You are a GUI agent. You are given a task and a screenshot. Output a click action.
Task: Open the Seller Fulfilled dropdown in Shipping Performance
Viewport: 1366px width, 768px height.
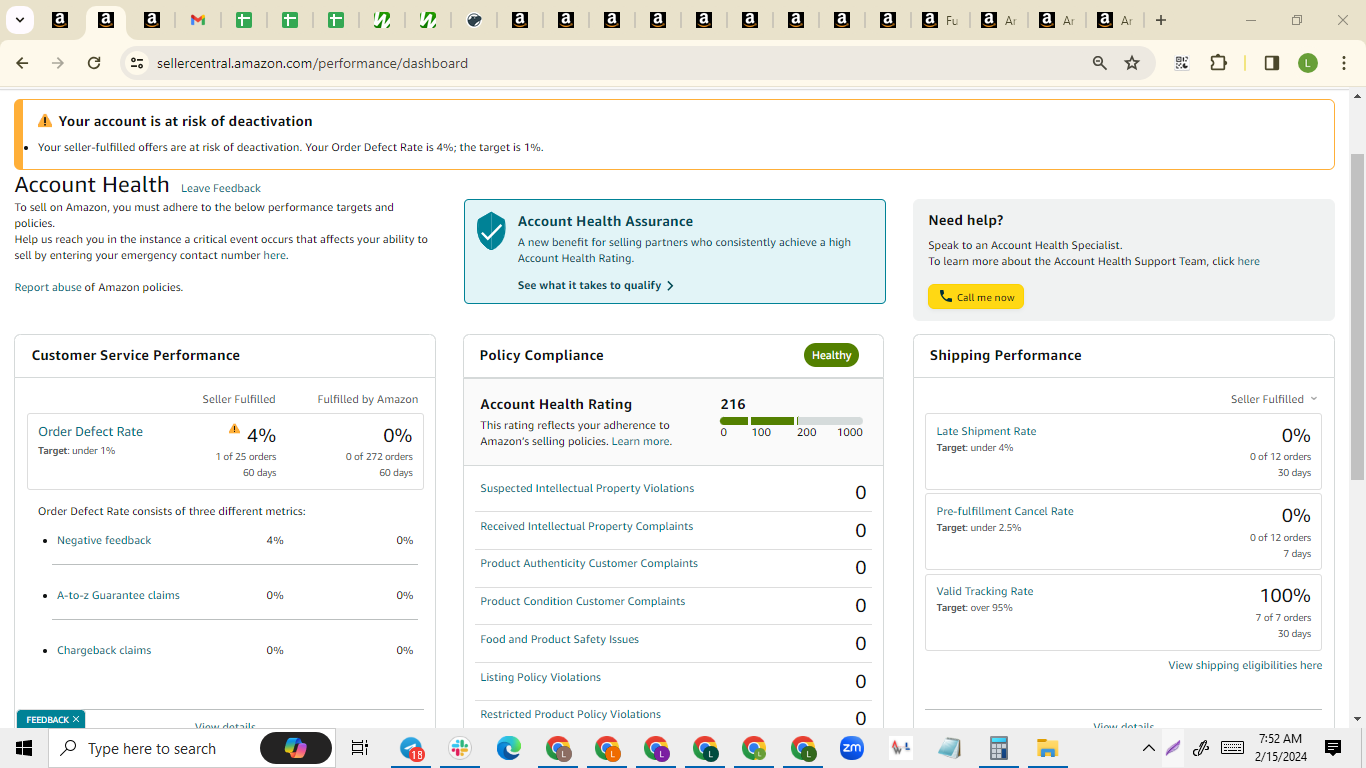(x=1274, y=399)
